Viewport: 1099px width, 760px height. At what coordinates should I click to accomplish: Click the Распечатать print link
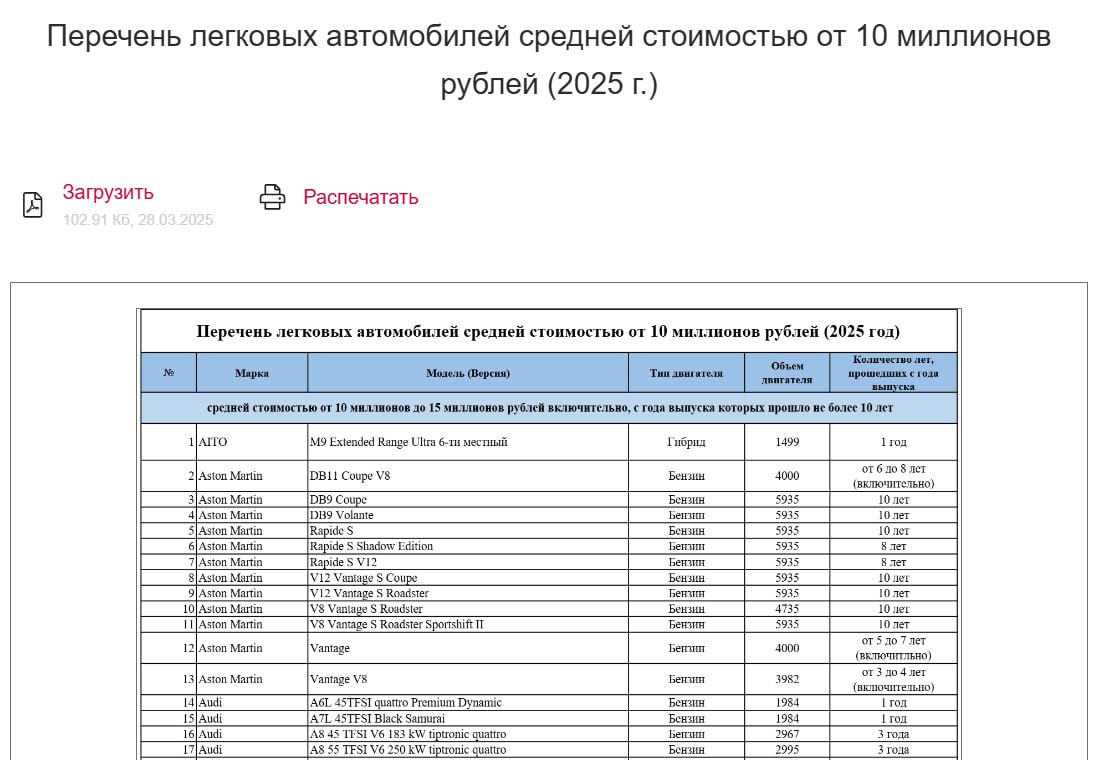click(x=360, y=197)
